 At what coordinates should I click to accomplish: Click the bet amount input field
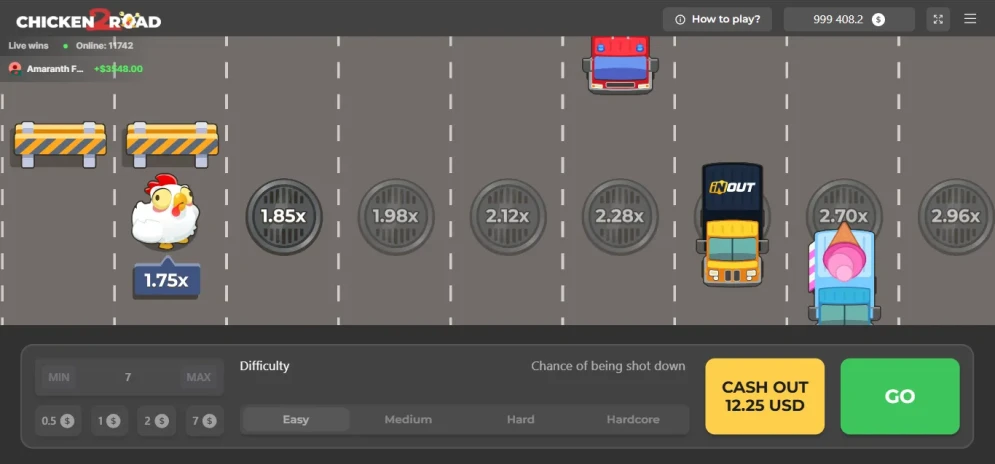click(x=129, y=377)
